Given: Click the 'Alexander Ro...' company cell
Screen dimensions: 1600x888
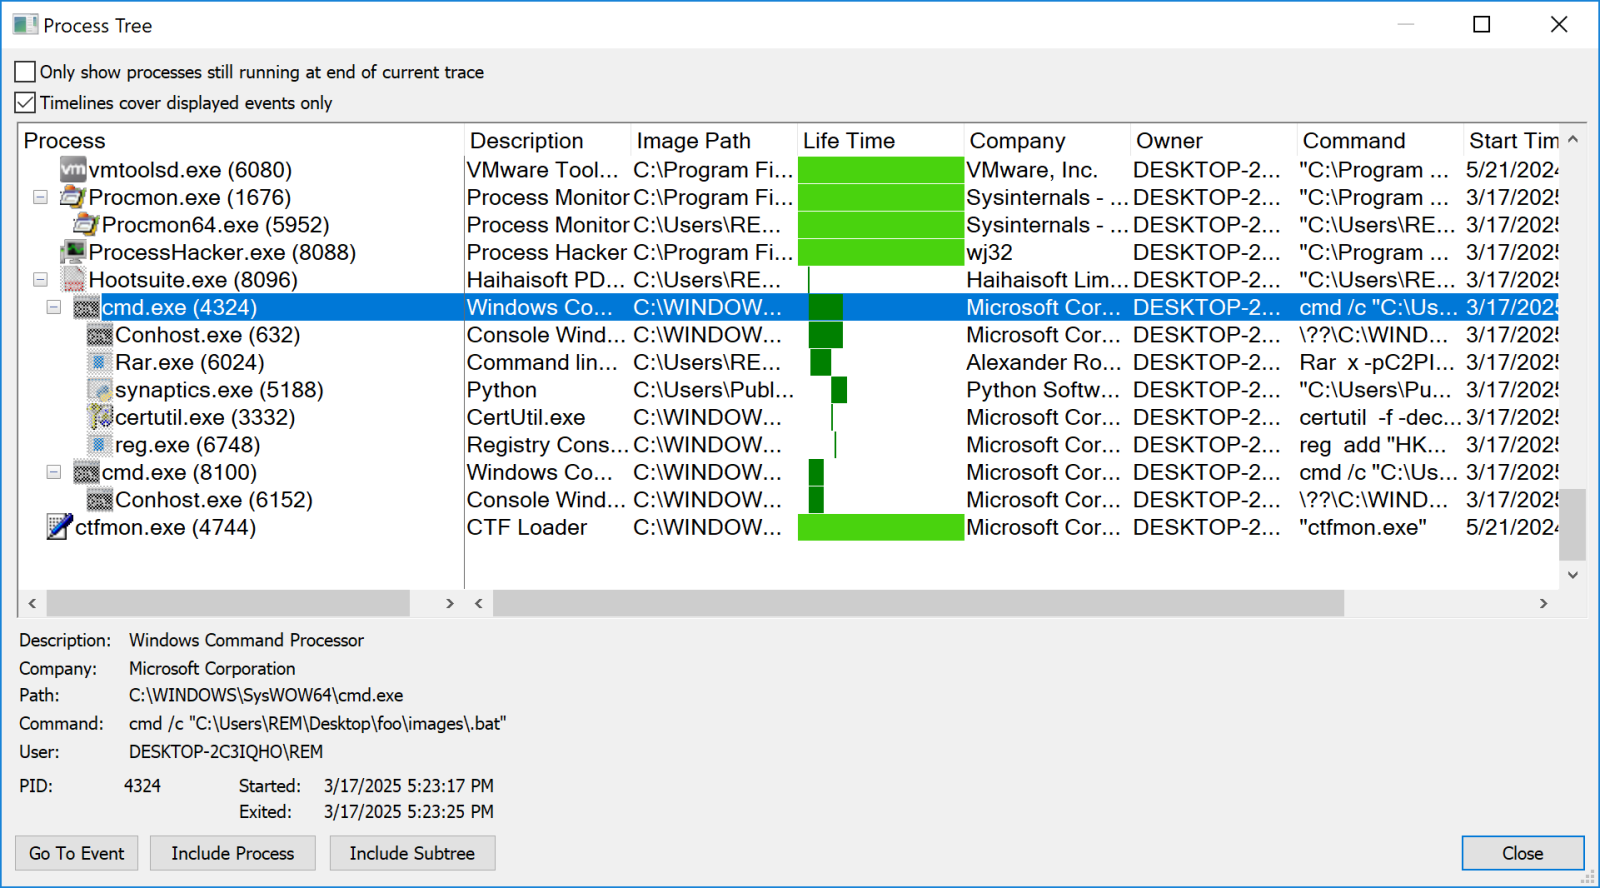Looking at the screenshot, I should [x=1043, y=362].
